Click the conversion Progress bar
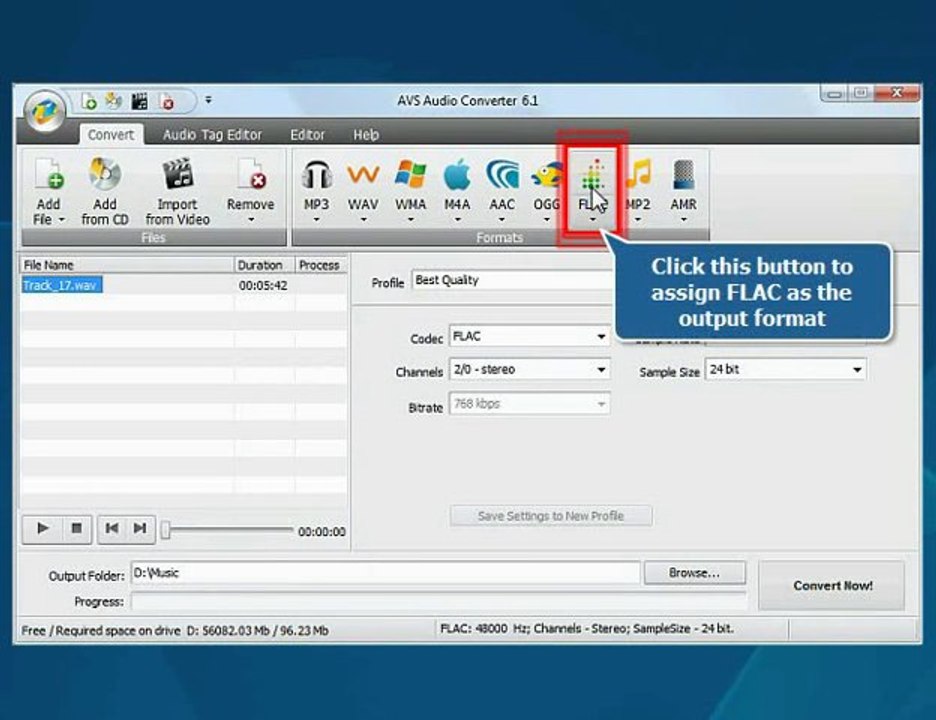936x720 pixels. click(x=439, y=601)
